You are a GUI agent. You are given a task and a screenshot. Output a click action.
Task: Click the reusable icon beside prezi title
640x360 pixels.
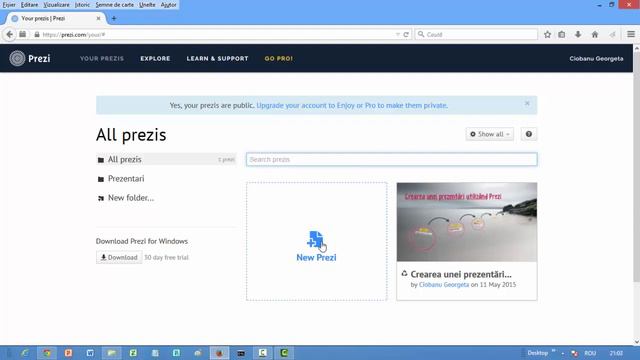point(404,273)
